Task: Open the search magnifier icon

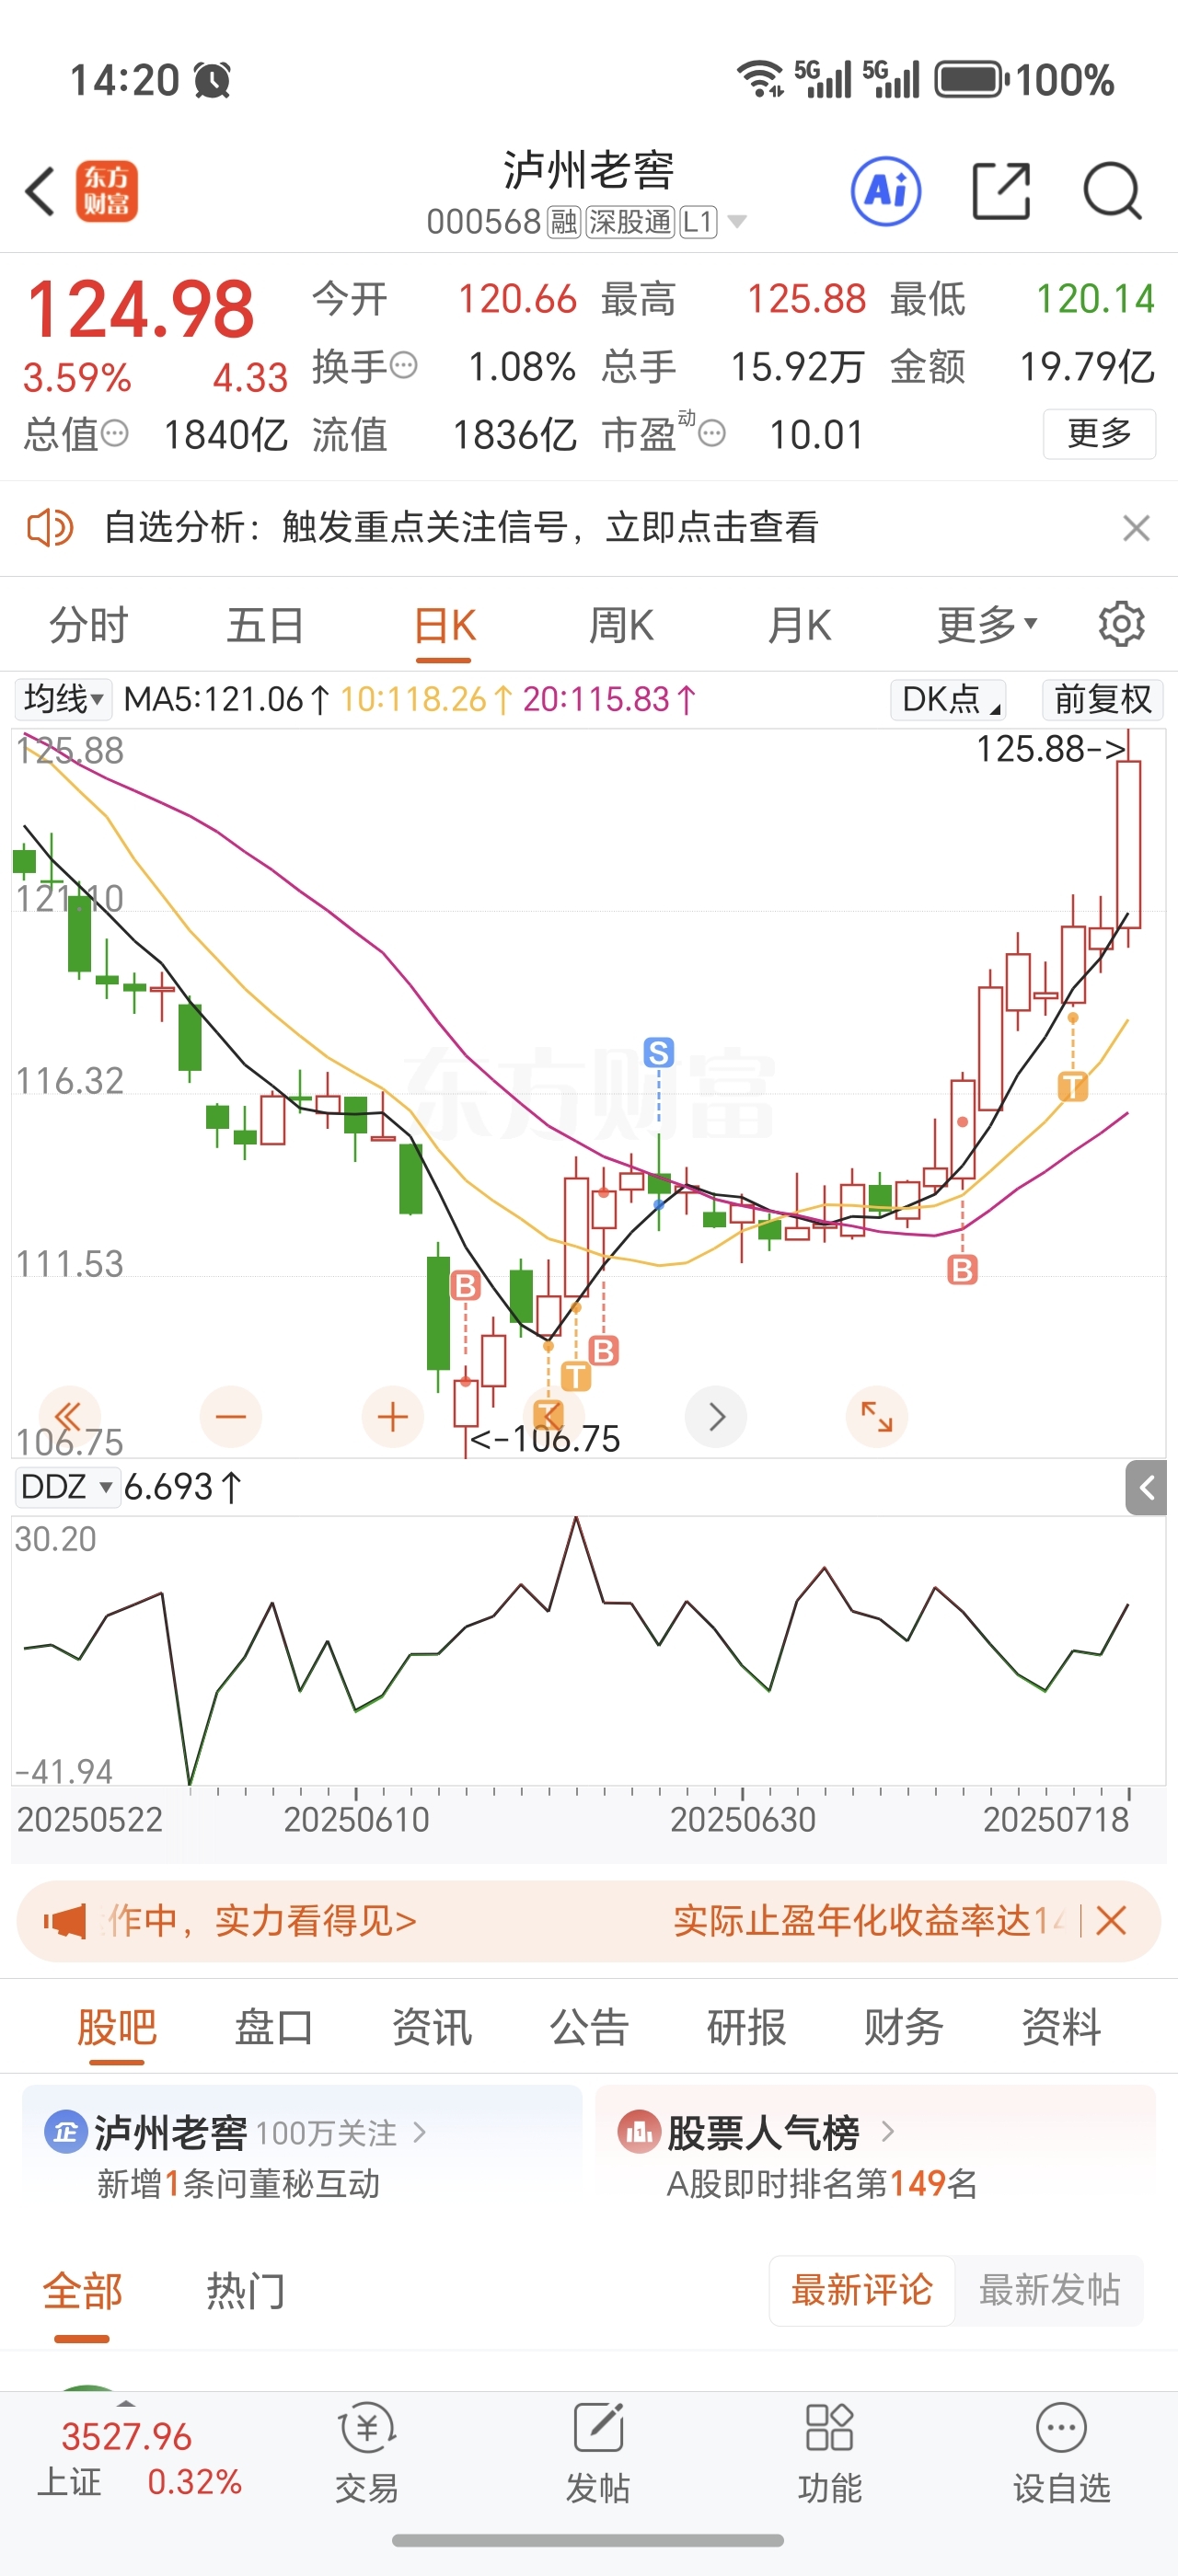Action: pos(1112,190)
